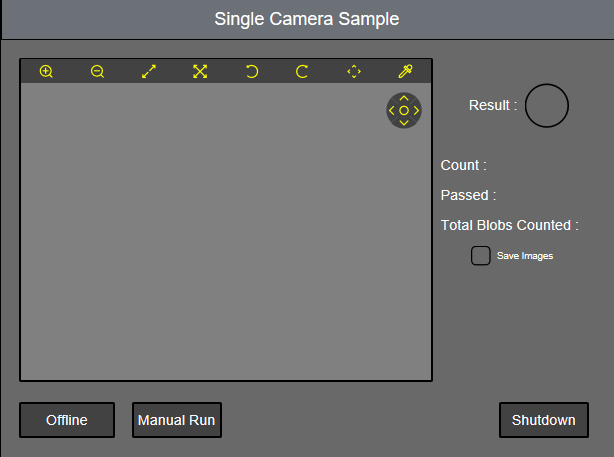Click the Offline button
Viewport: 614px width, 457px height.
67,420
